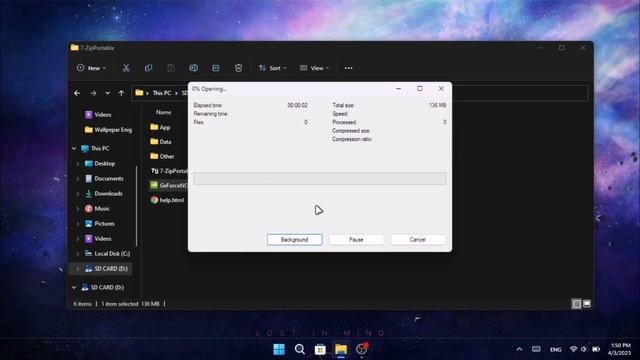Expand the Documents tree node

click(78, 179)
